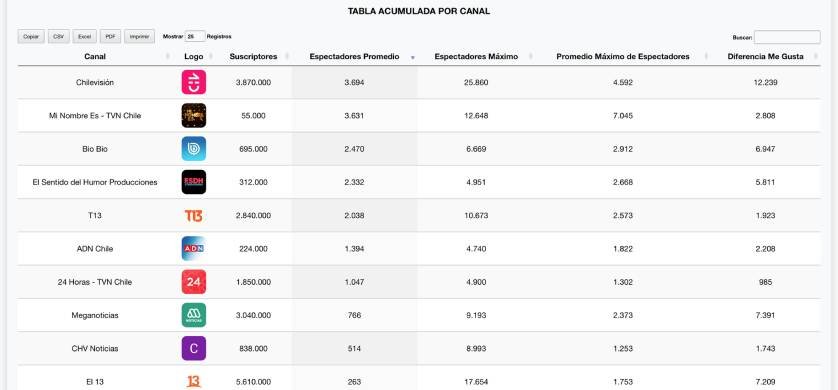Viewport: 838px width, 390px height.
Task: Click the Chilevisión channel logo
Action: pyautogui.click(x=193, y=82)
